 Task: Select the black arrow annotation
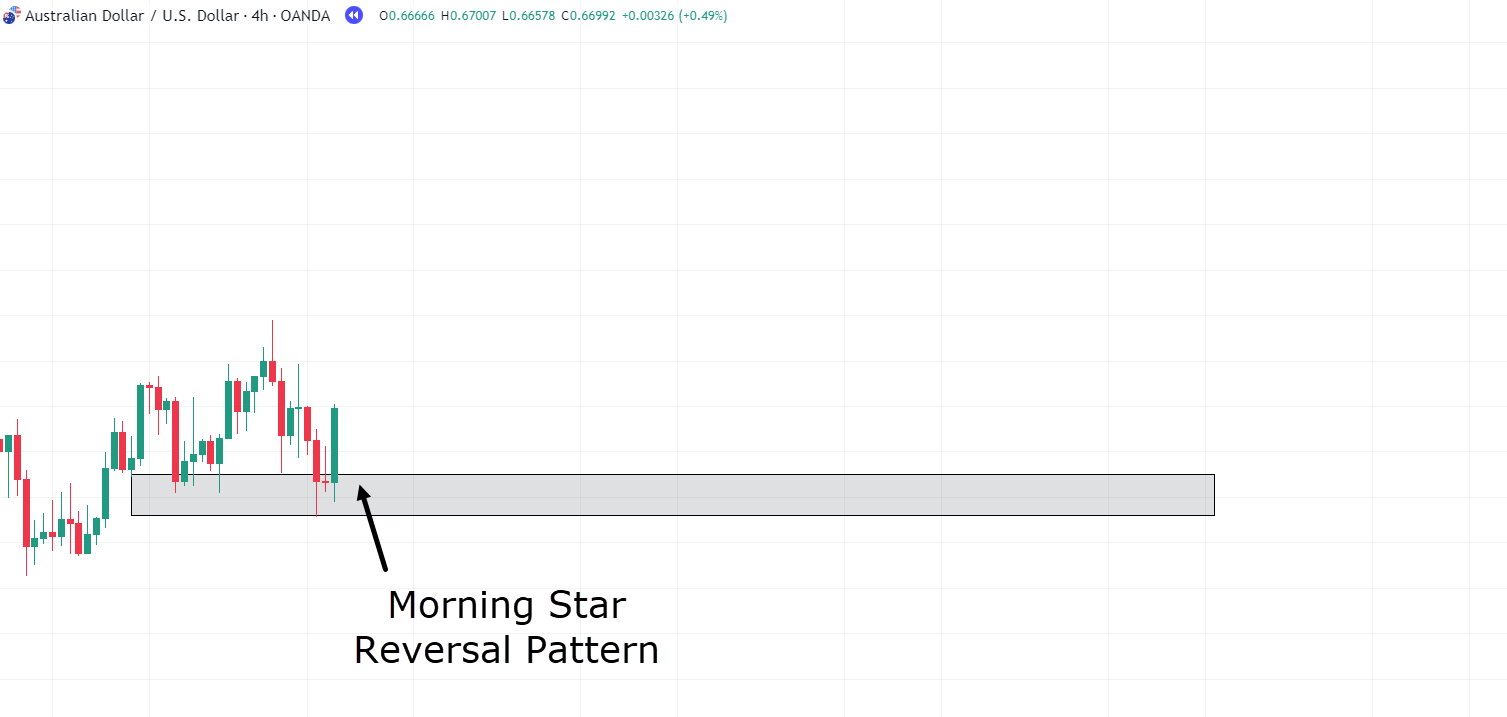click(373, 528)
